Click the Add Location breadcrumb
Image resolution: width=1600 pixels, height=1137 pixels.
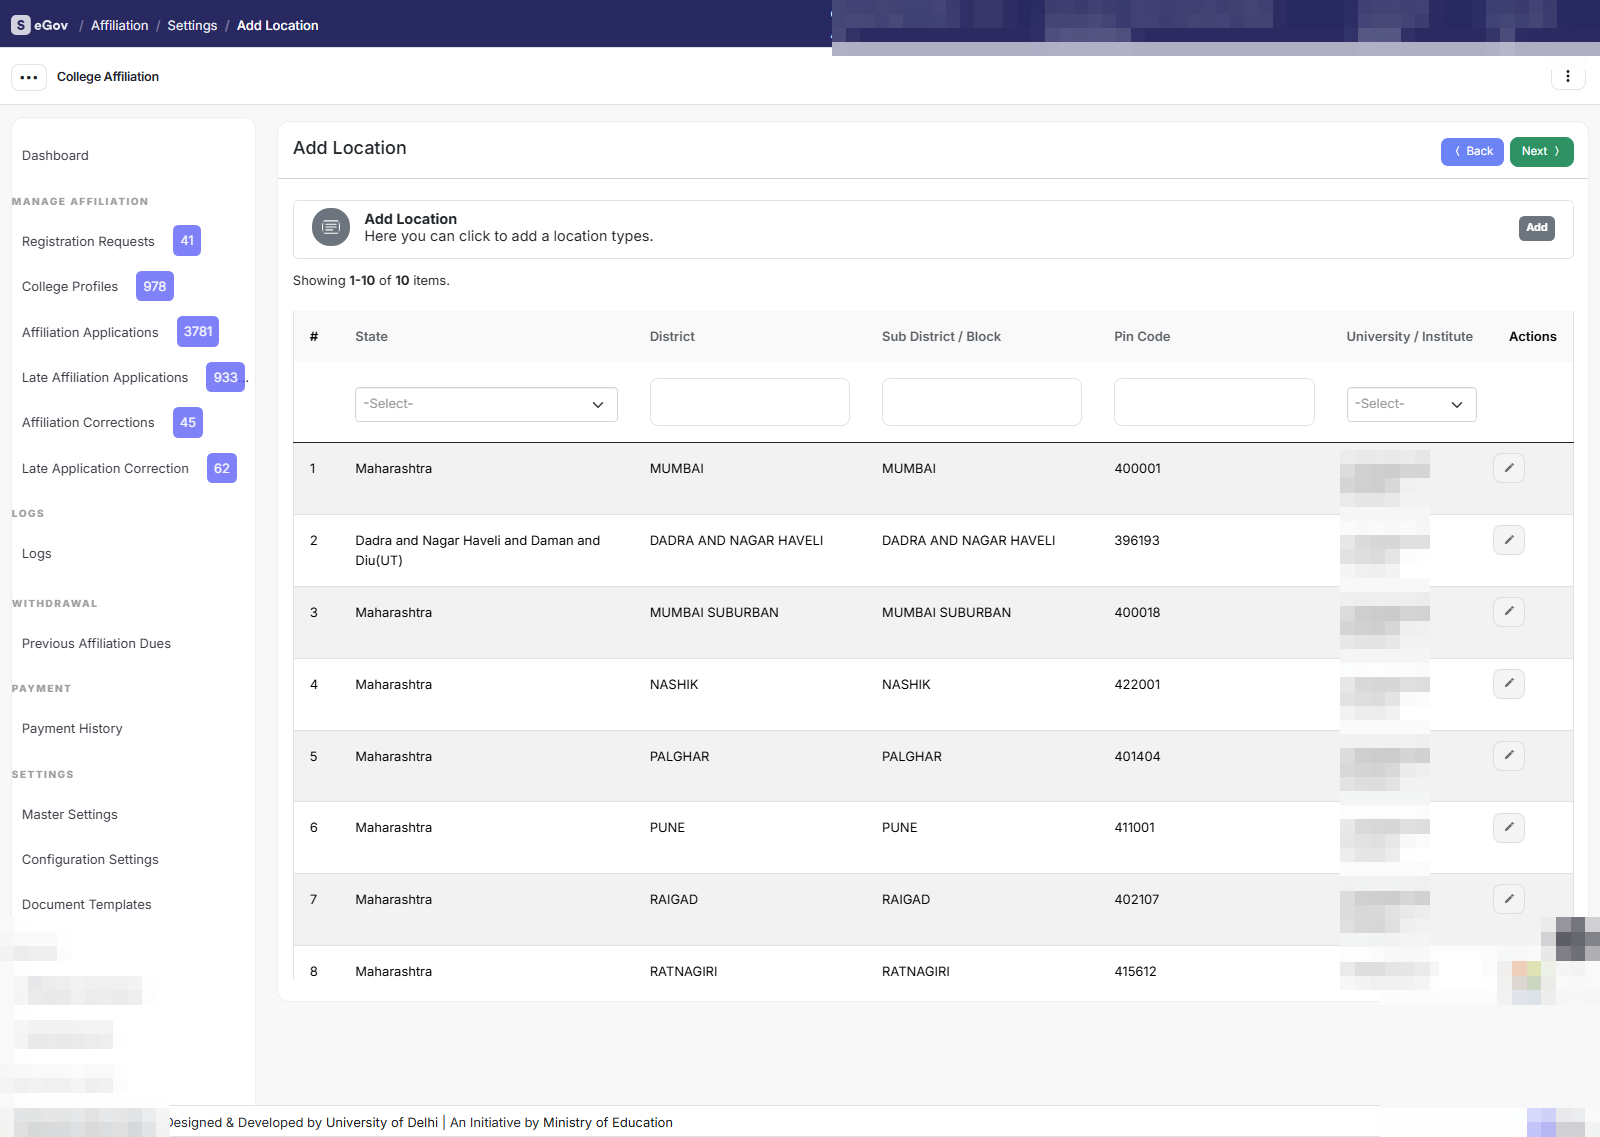pyautogui.click(x=278, y=25)
